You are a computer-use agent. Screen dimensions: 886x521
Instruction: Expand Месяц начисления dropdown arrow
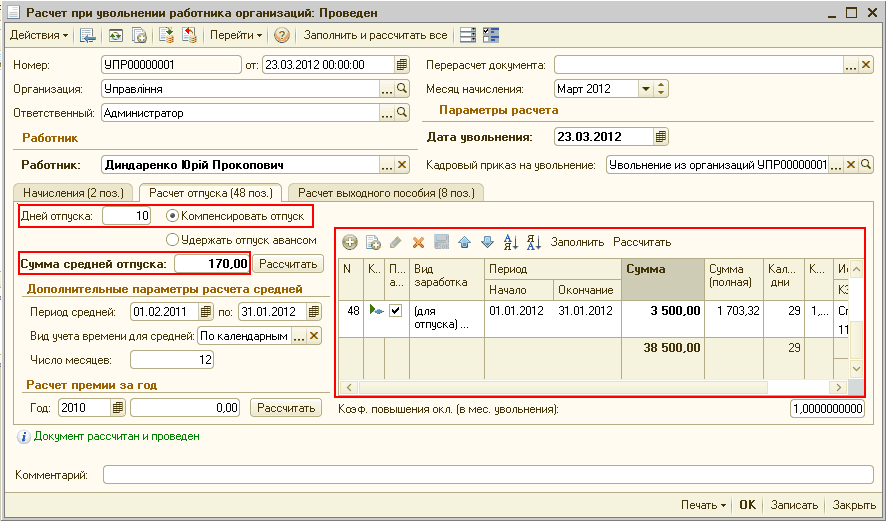[x=646, y=89]
